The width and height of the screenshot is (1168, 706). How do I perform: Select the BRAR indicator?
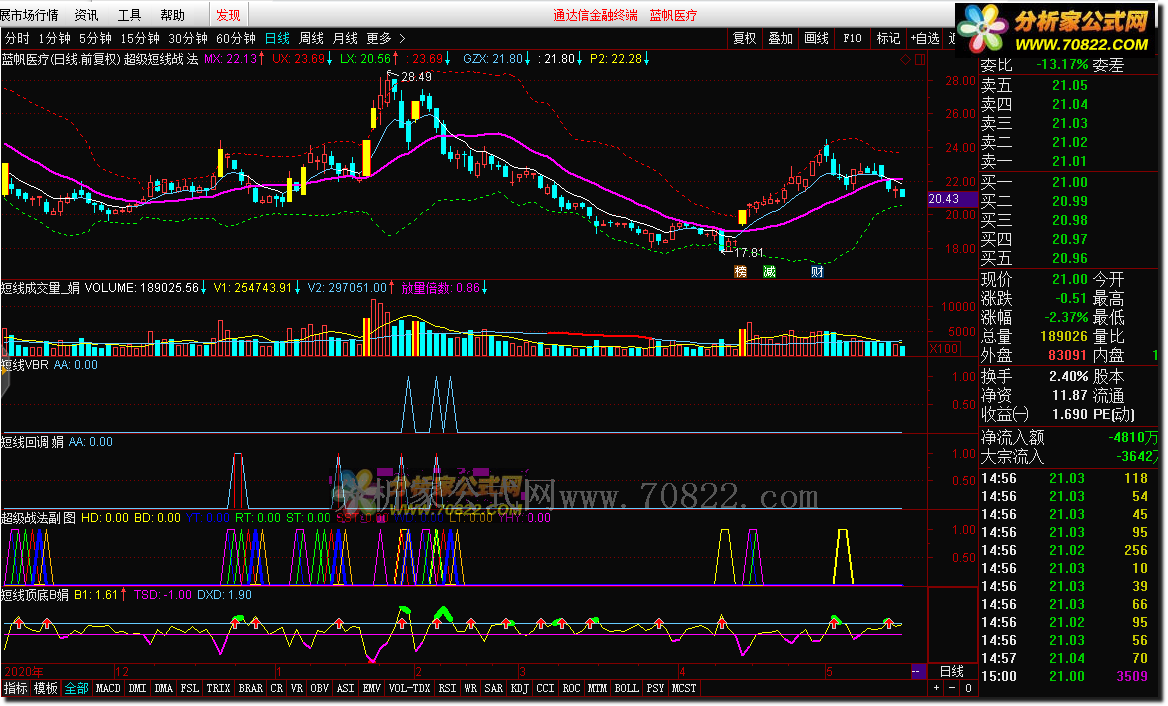(x=250, y=688)
